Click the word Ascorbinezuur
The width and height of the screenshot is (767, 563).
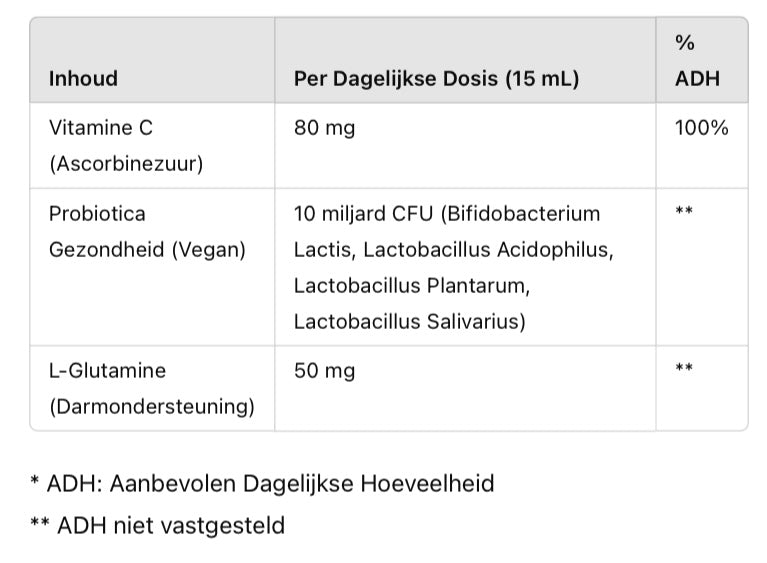coord(126,163)
